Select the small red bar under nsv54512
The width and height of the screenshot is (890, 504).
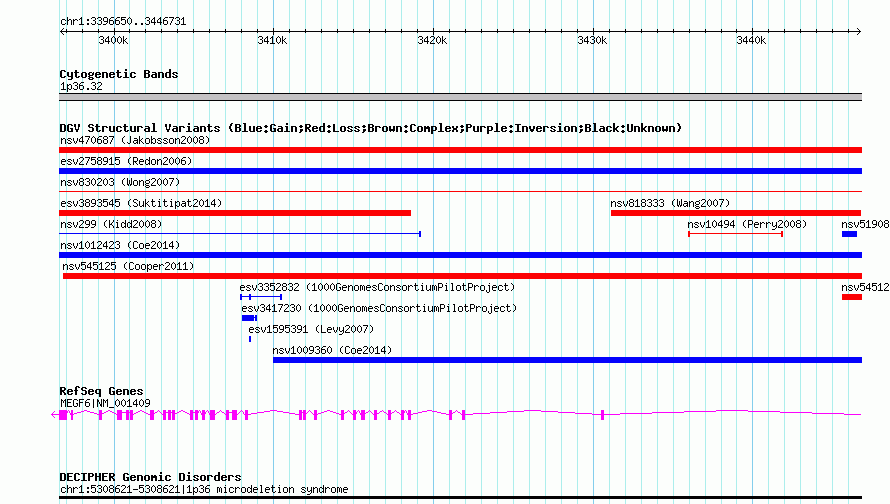tap(851, 297)
